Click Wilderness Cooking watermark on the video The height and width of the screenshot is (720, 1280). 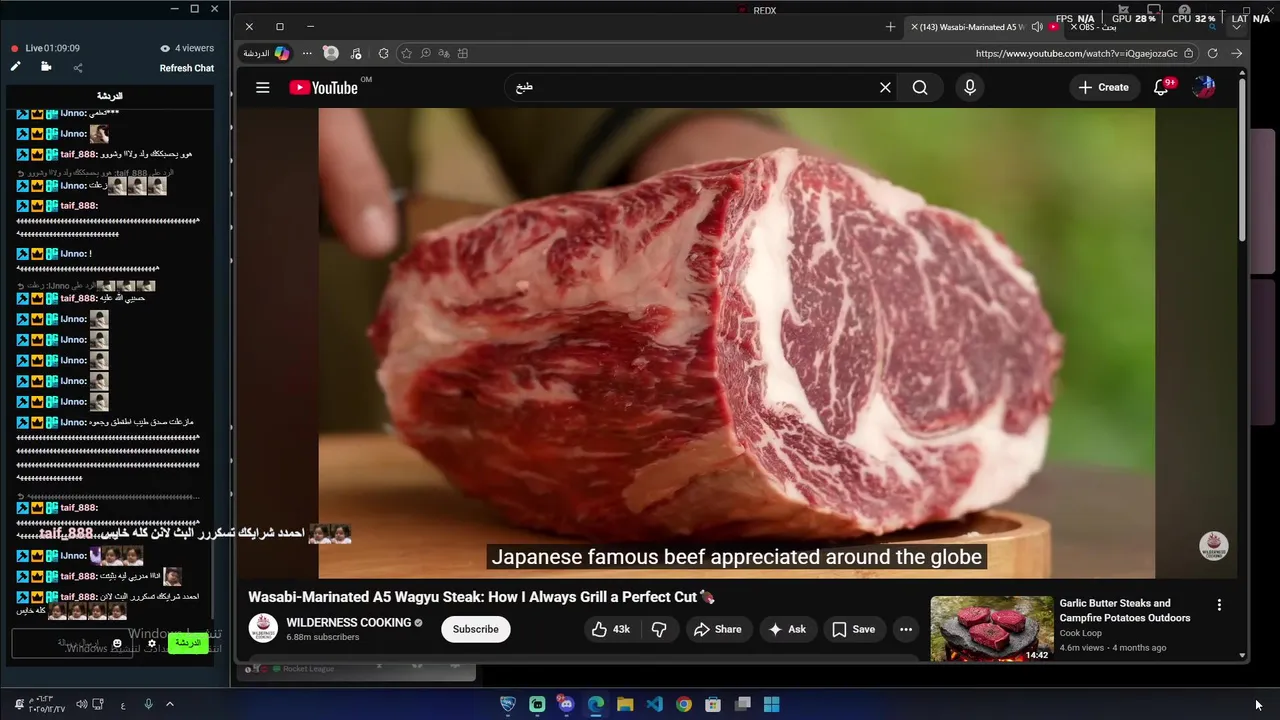[x=1213, y=546]
